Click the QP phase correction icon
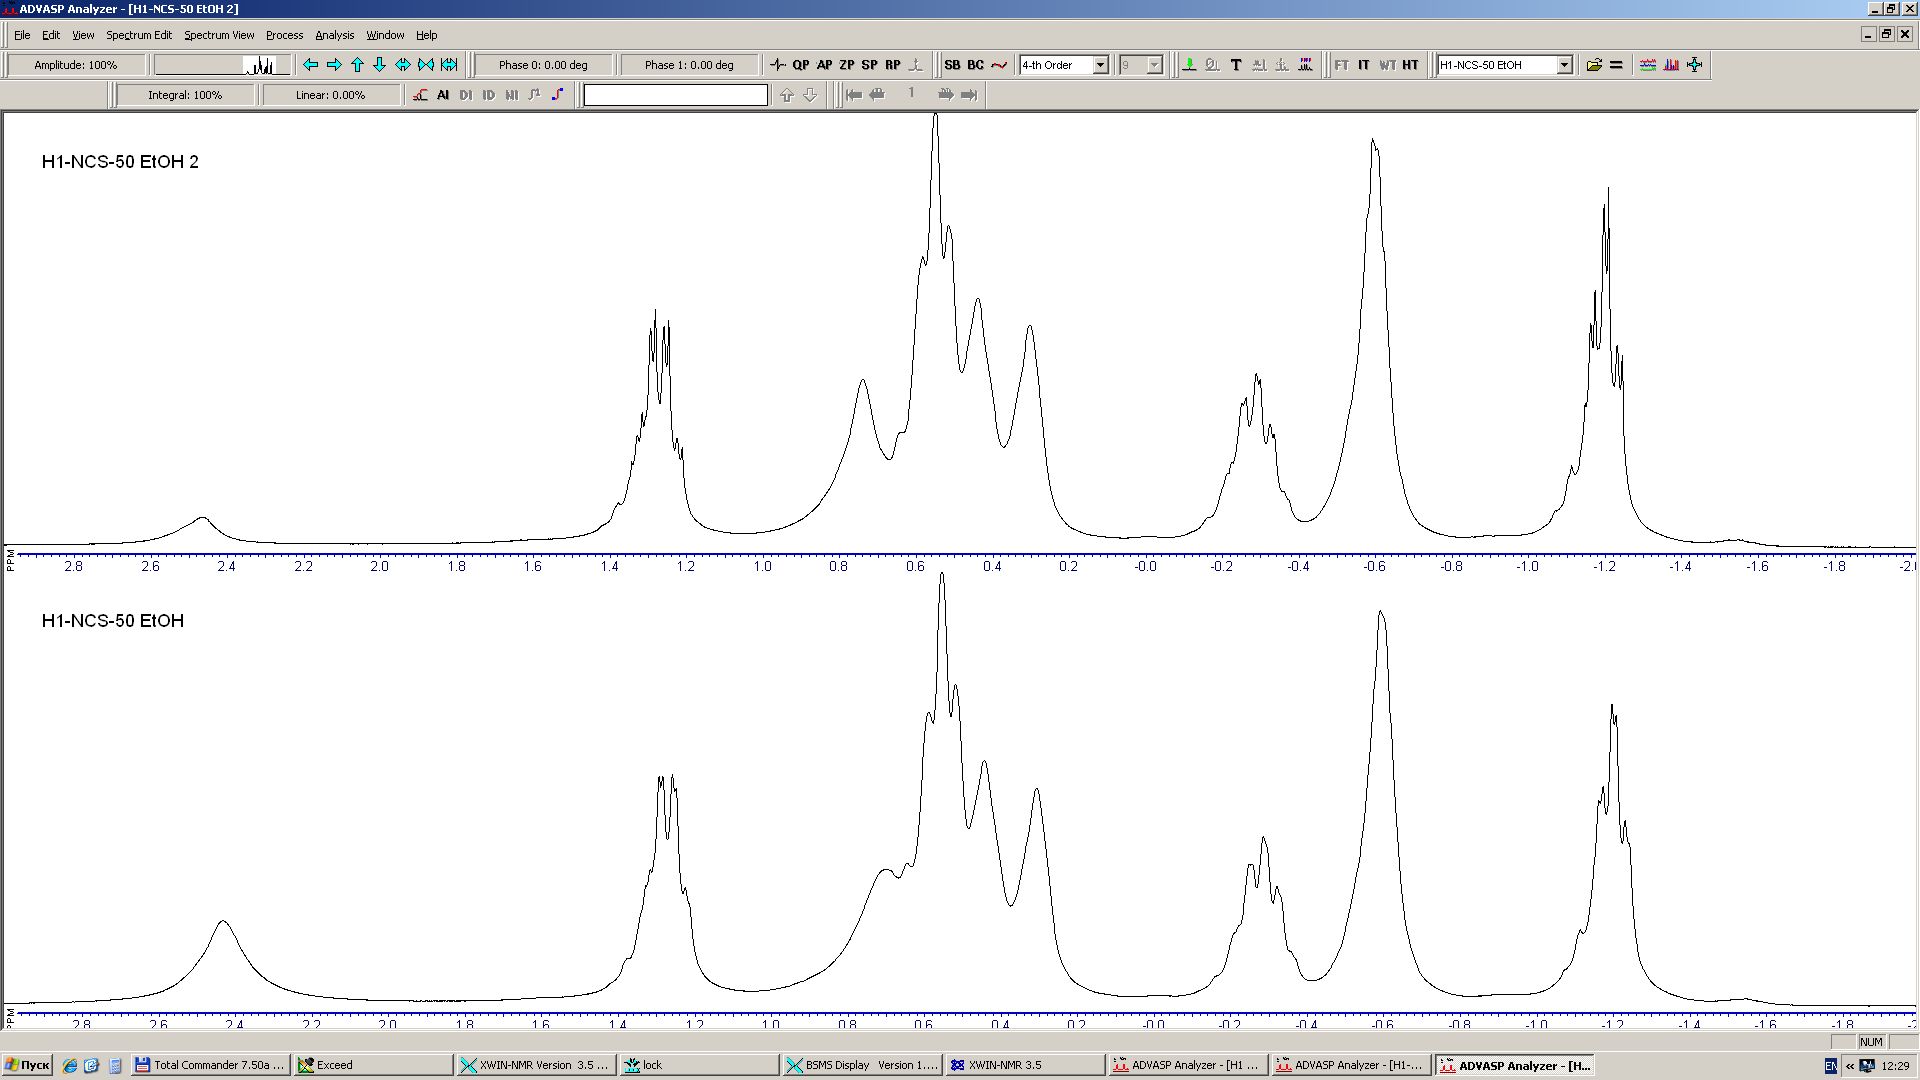Screen dimensions: 1920x1080 point(800,65)
